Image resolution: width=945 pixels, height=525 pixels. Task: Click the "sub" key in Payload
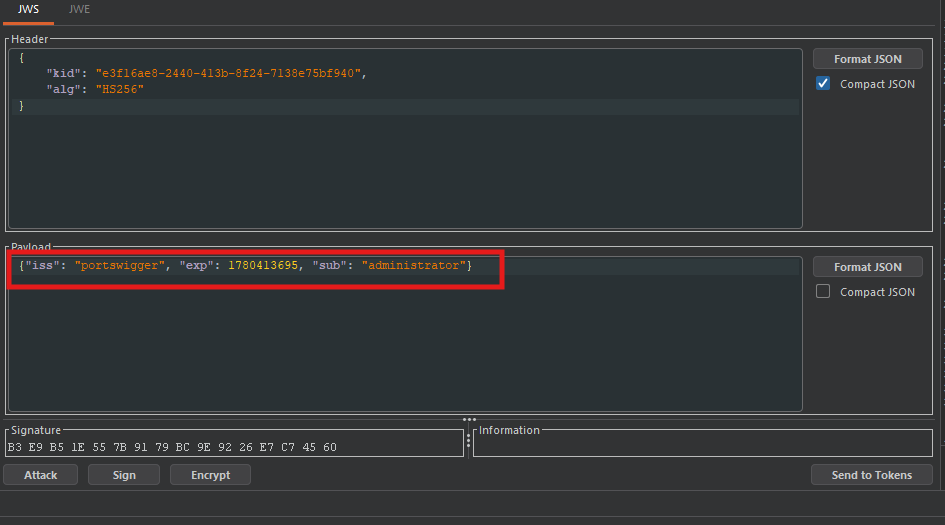tap(329, 266)
